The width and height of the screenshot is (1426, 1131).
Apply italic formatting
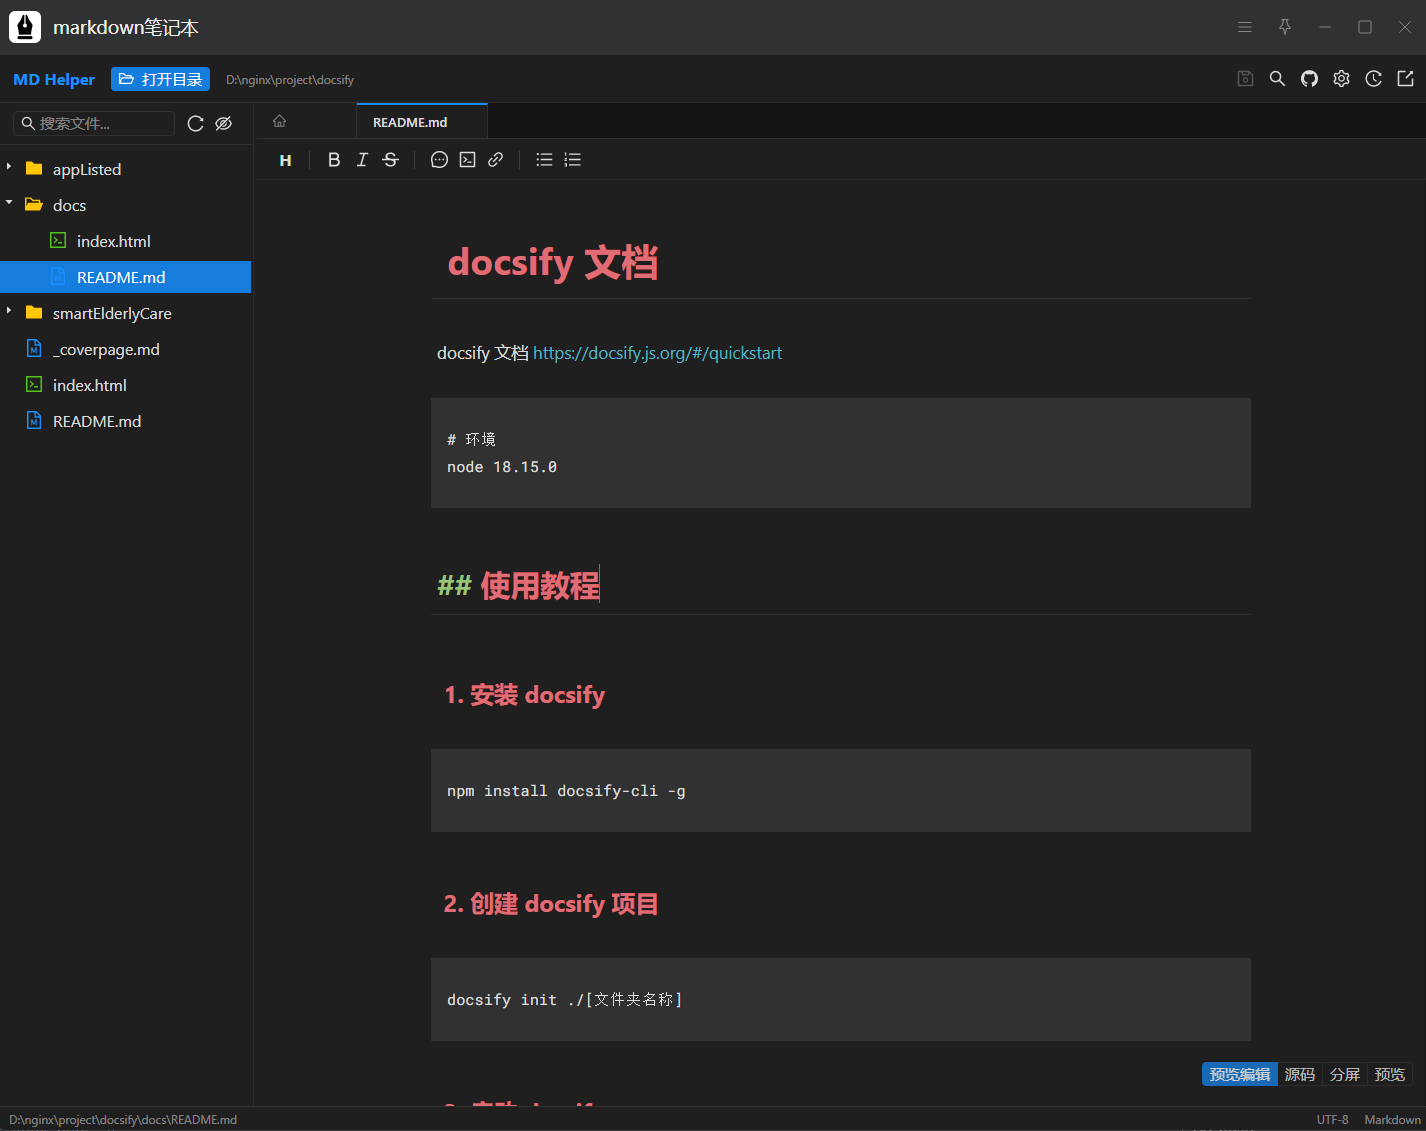point(362,160)
